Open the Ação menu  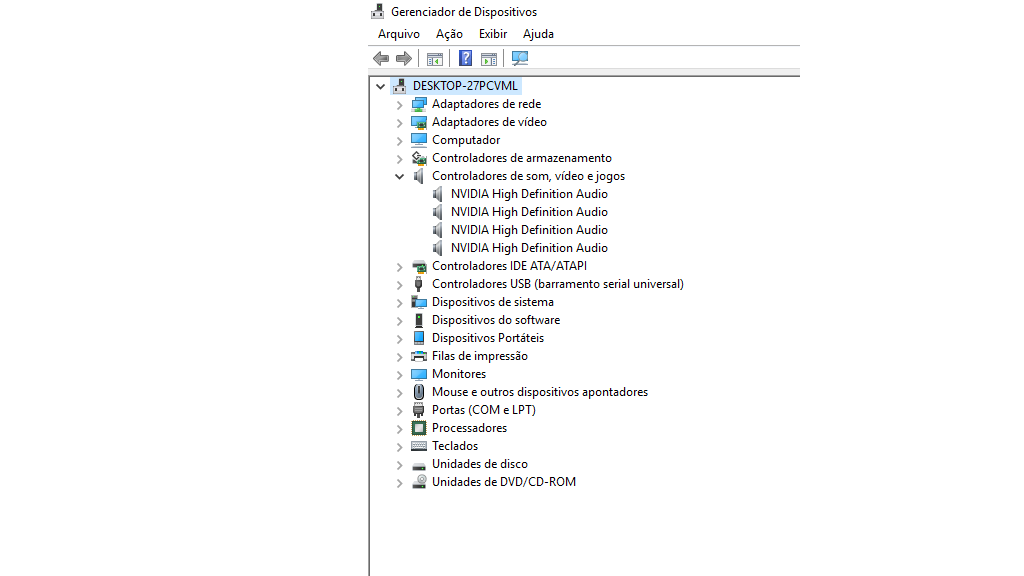(x=449, y=34)
